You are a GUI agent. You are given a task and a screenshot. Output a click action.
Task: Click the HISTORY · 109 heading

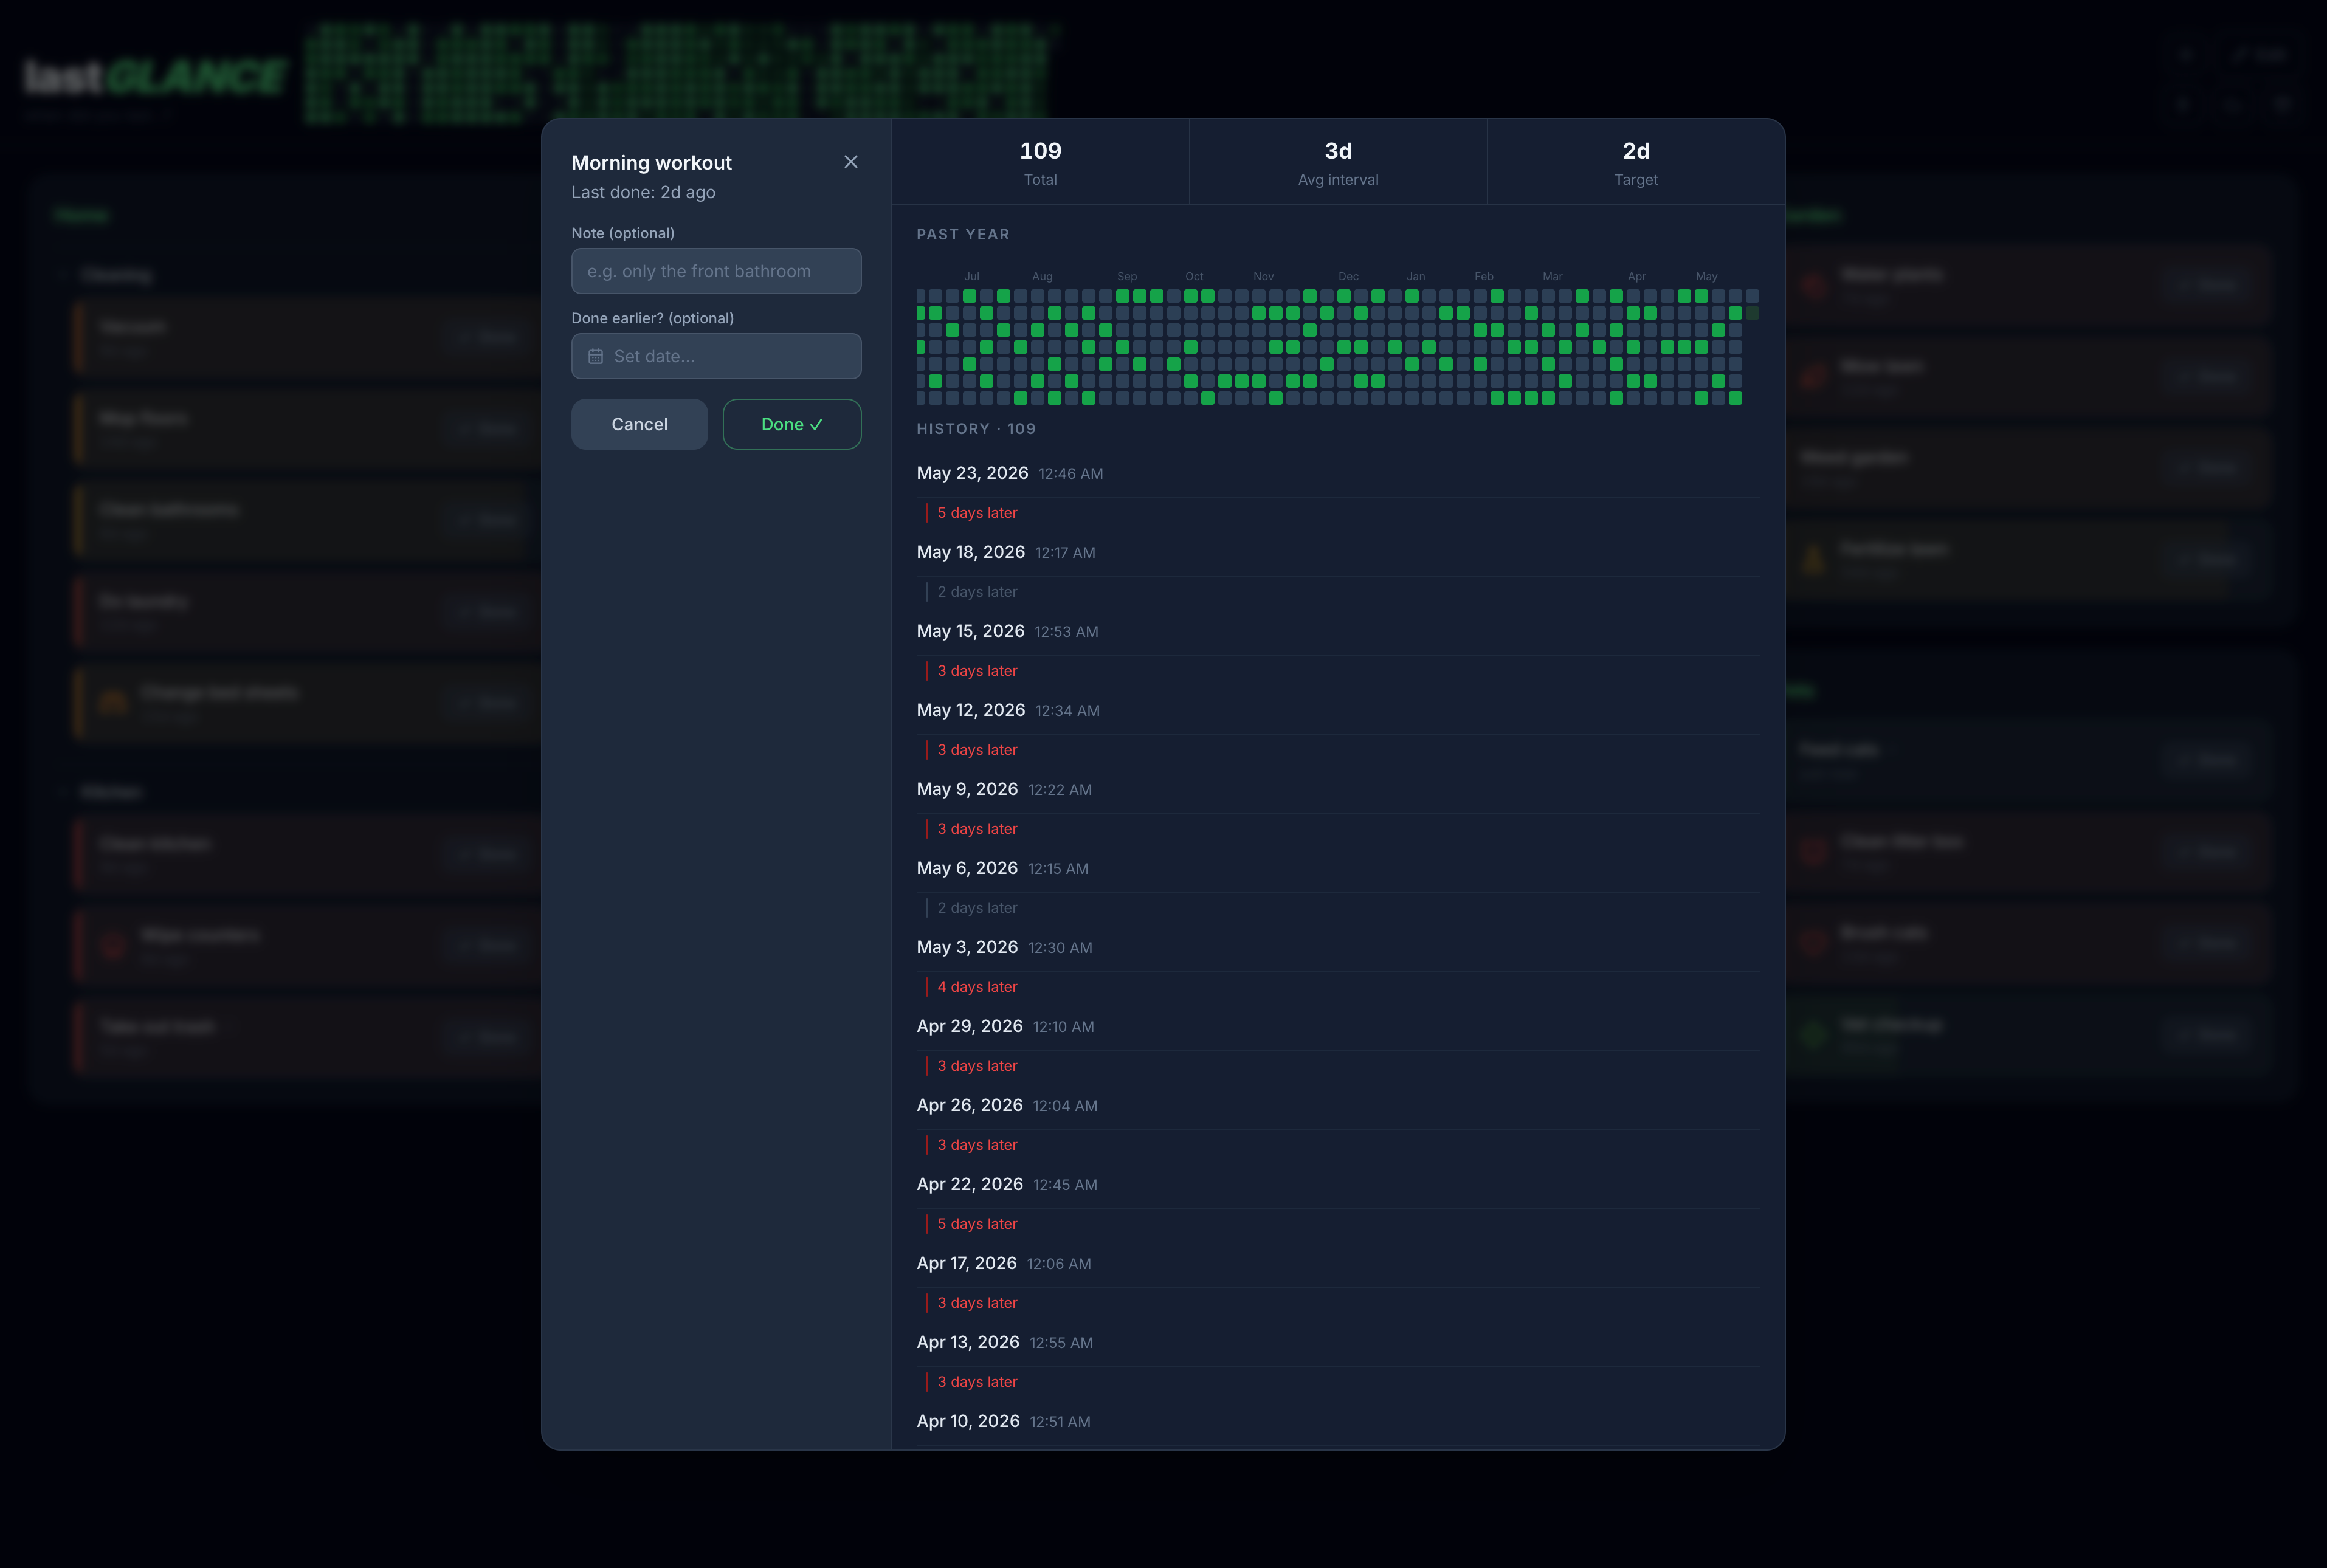[x=976, y=429]
